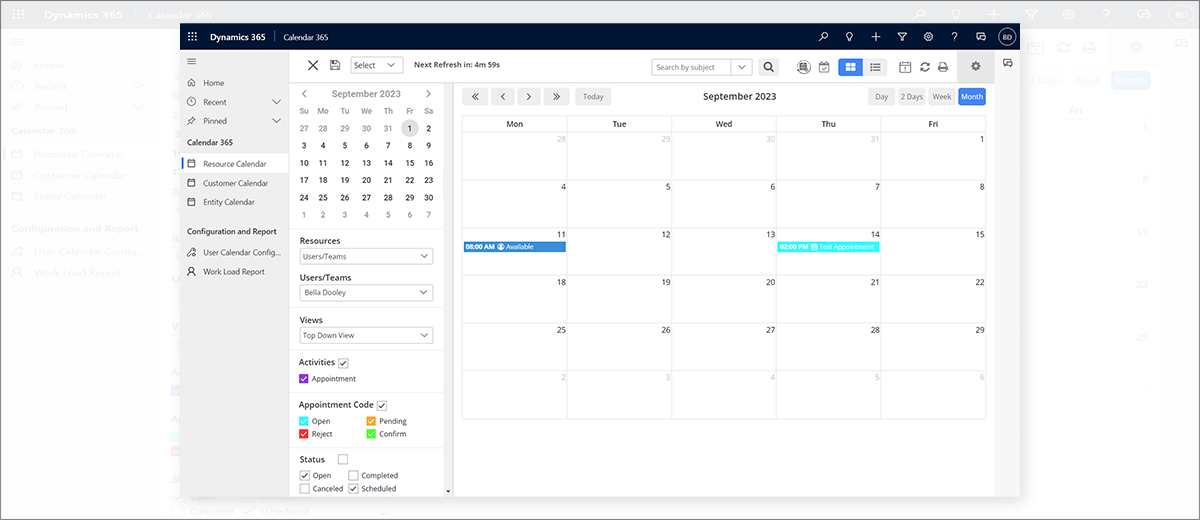Uncheck the red Reject checkbox
The image size is (1200, 520).
(x=304, y=434)
